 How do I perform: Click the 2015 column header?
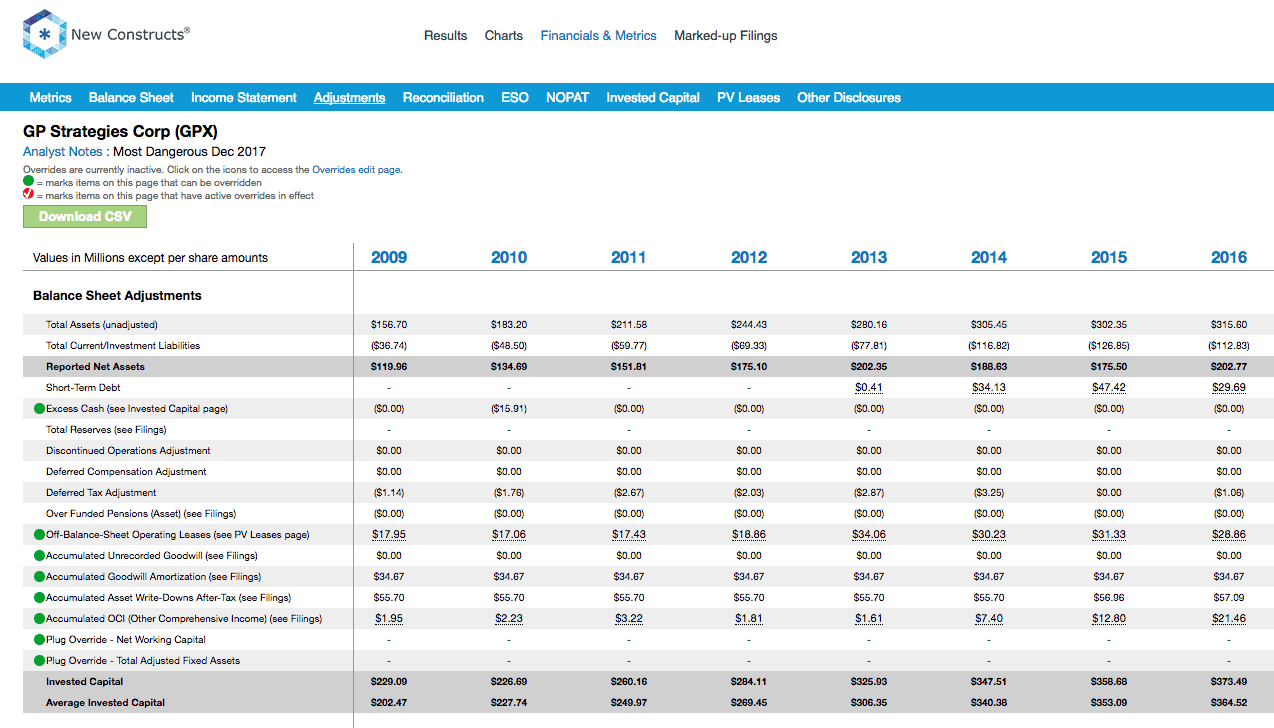(1109, 257)
